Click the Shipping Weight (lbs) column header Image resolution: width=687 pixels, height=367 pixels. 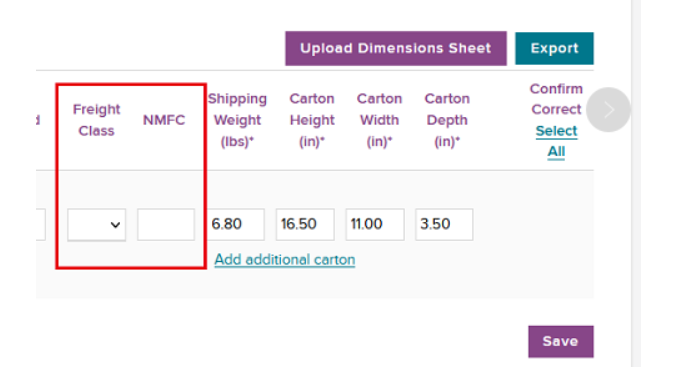coord(237,120)
